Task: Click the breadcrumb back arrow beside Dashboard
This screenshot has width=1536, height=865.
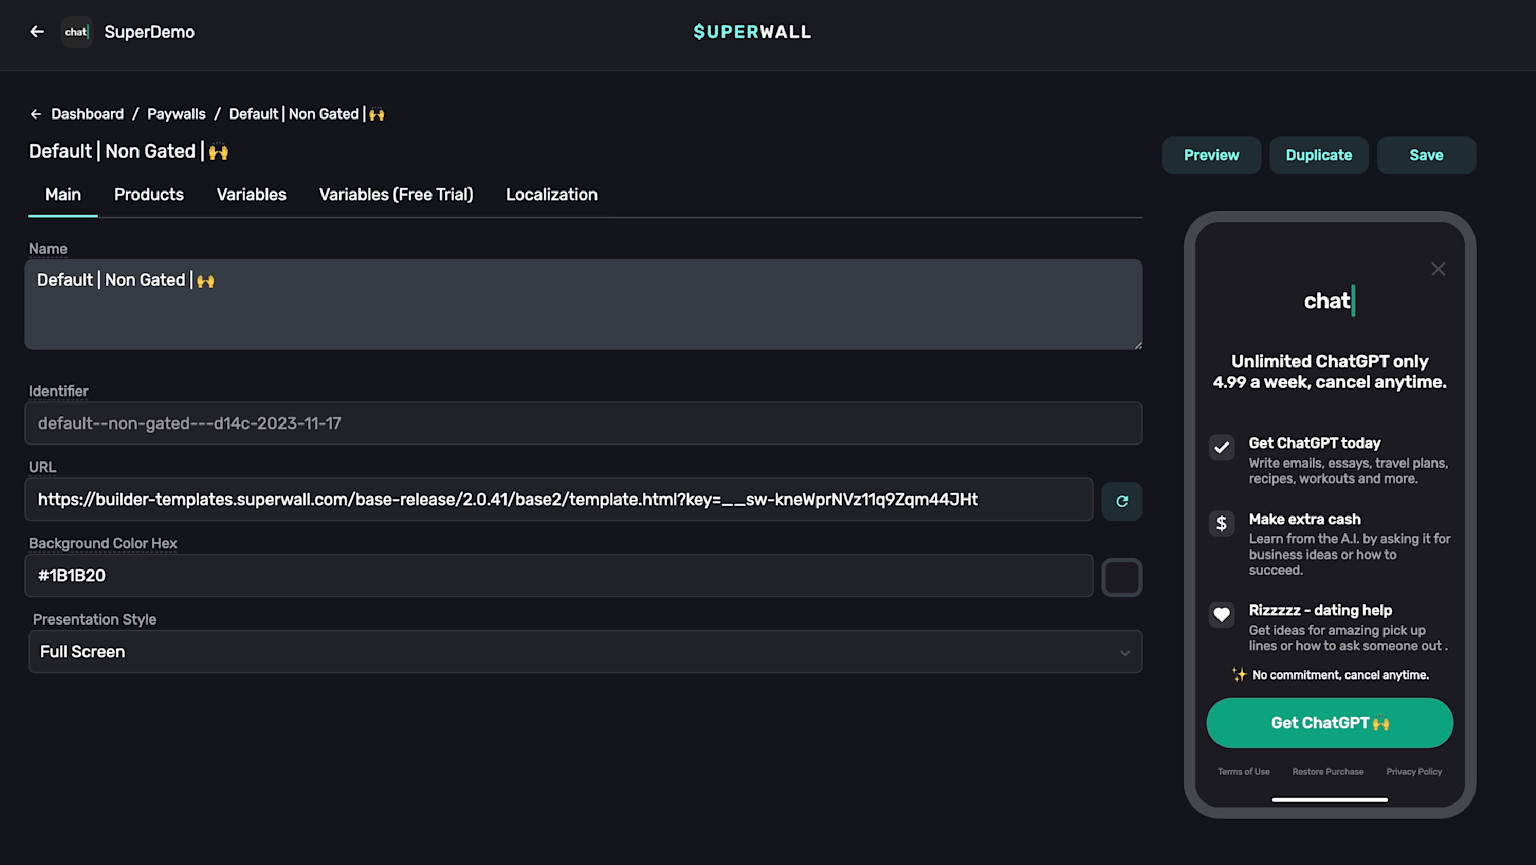Action: click(36, 114)
